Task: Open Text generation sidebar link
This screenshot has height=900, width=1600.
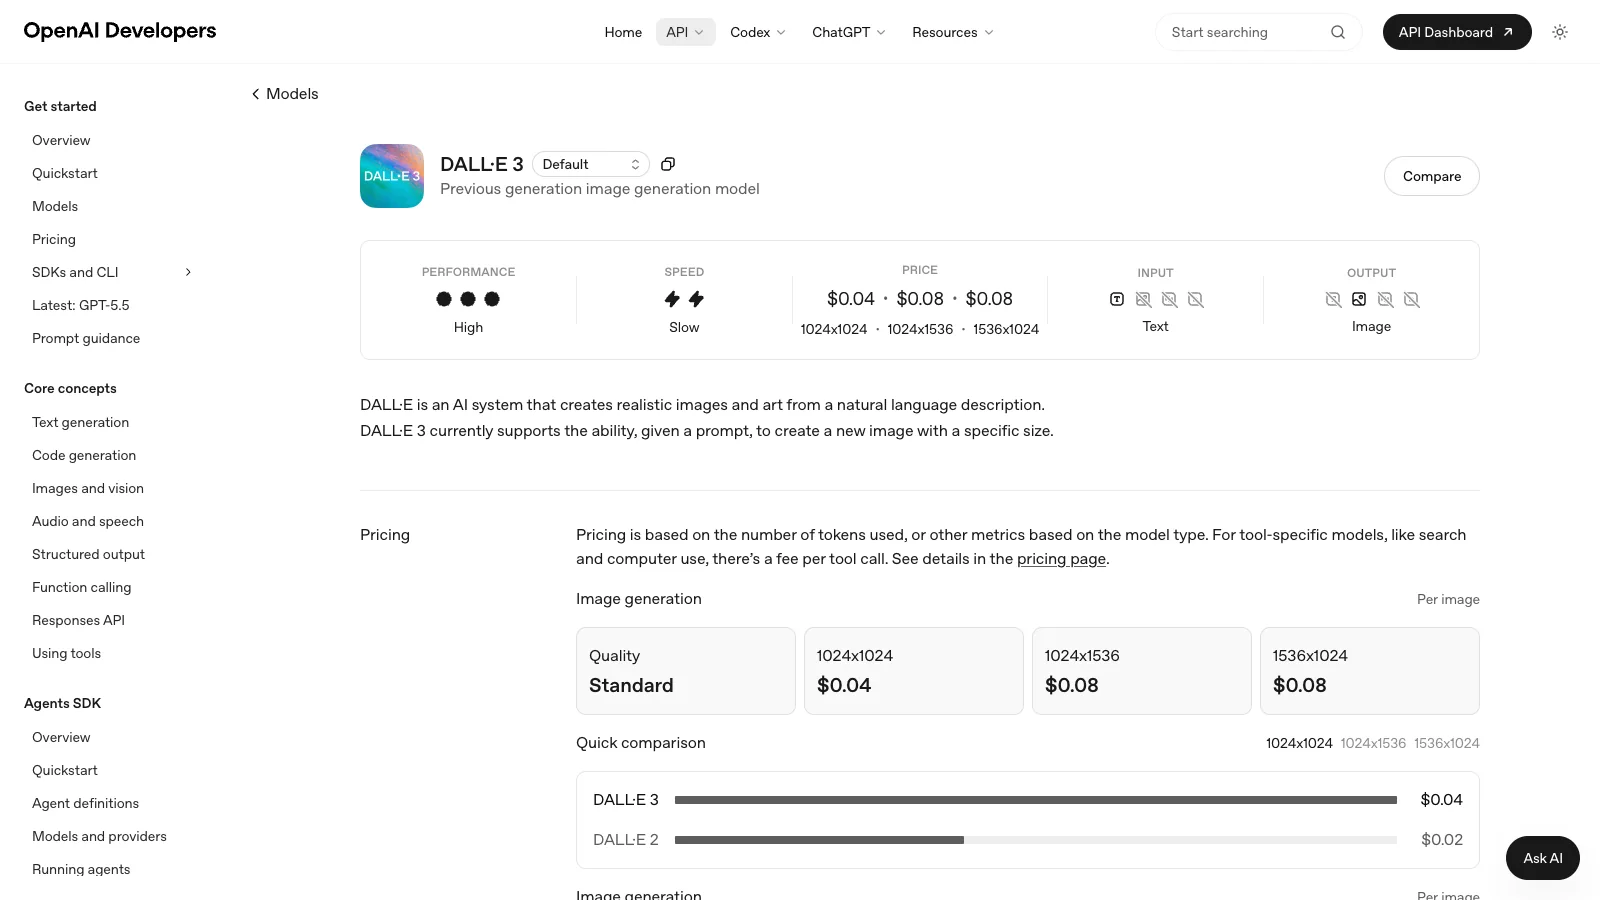Action: [x=80, y=422]
